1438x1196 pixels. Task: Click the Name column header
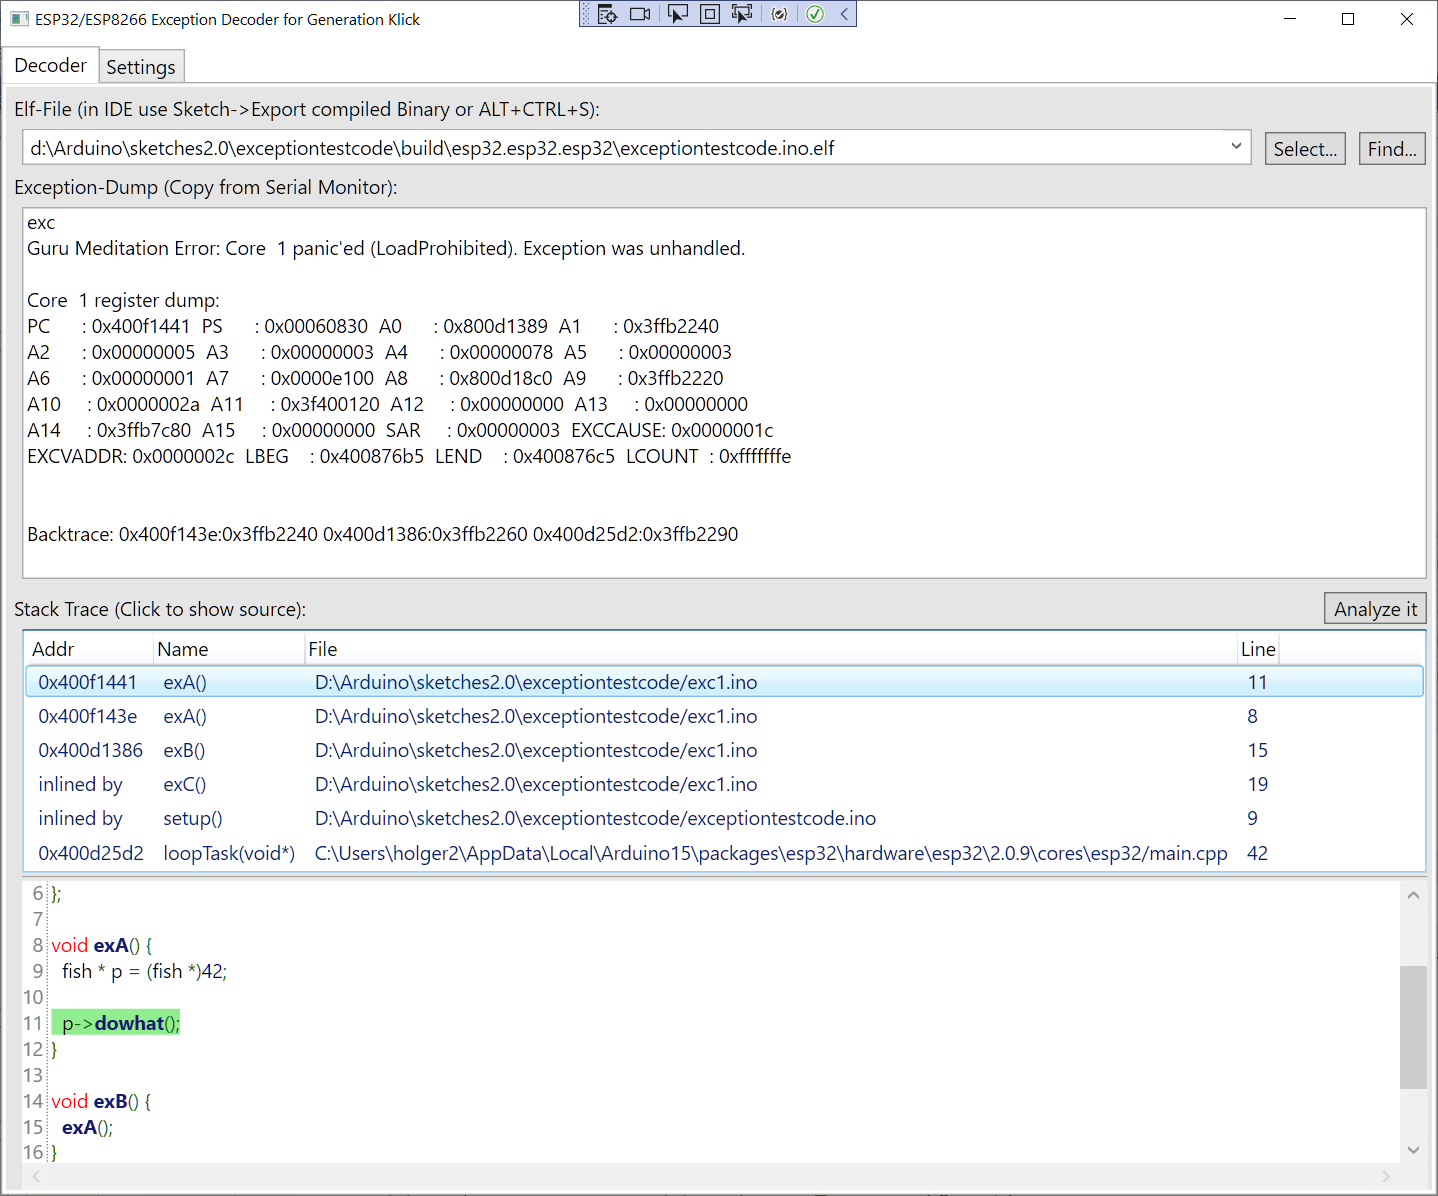click(229, 649)
